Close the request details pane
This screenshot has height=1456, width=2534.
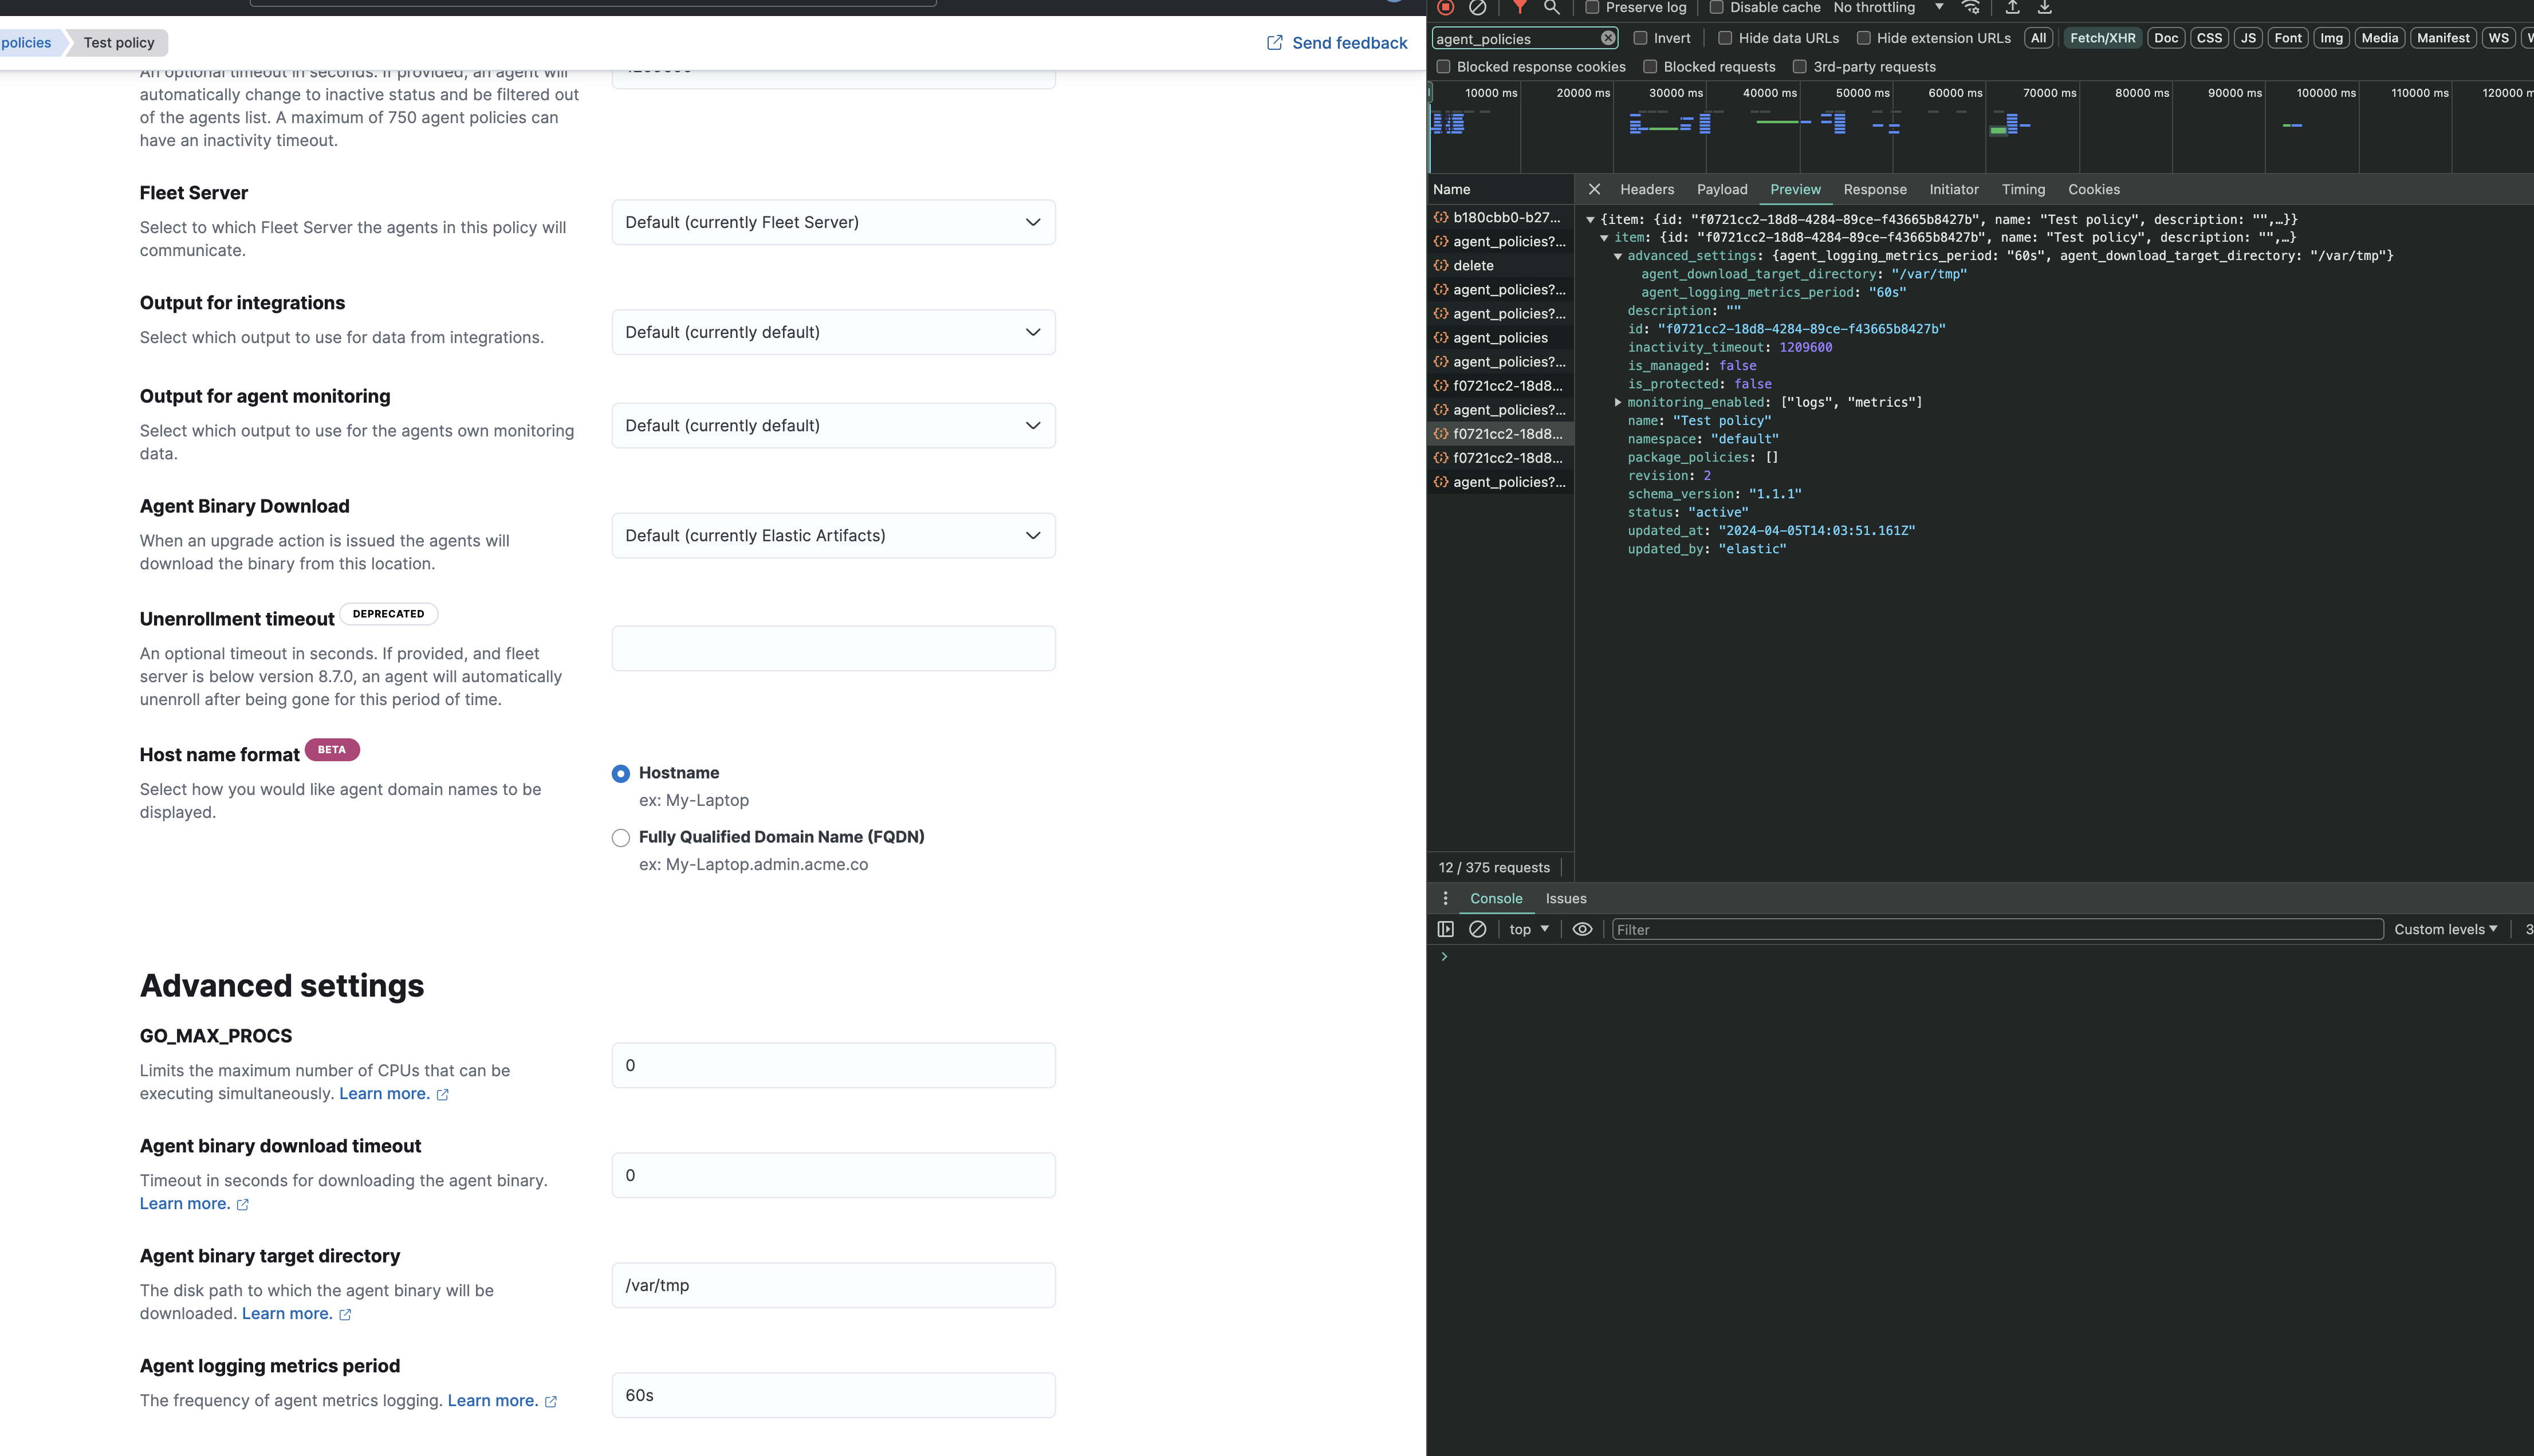click(x=1594, y=189)
